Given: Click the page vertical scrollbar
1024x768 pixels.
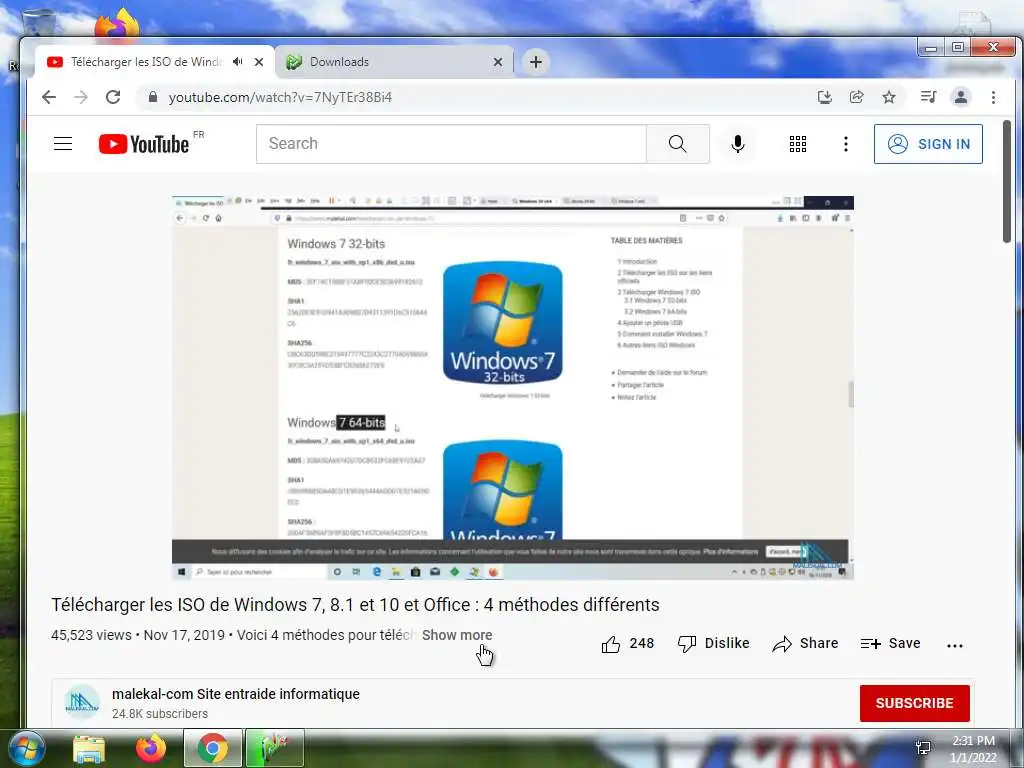Looking at the screenshot, I should [1006, 183].
